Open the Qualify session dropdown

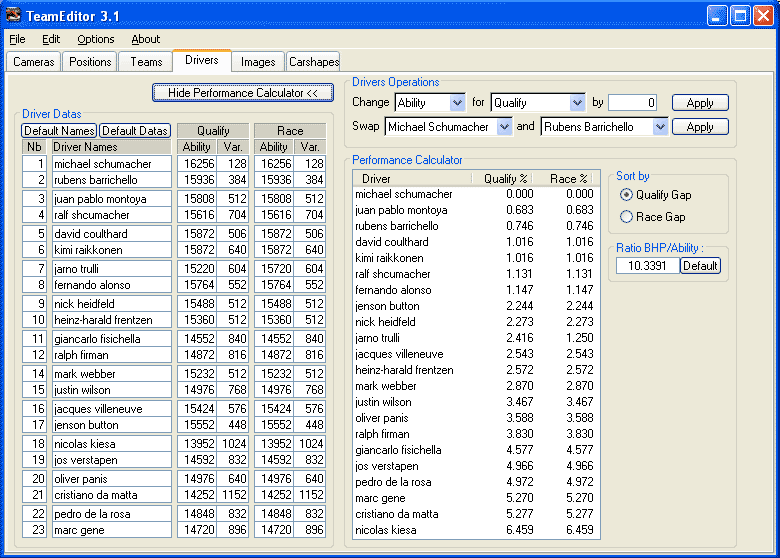pyautogui.click(x=577, y=102)
